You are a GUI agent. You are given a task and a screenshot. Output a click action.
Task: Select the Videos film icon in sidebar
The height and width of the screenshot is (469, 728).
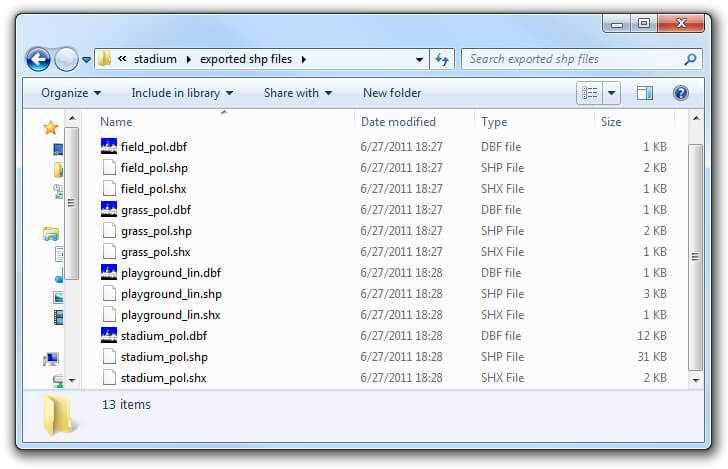click(58, 318)
